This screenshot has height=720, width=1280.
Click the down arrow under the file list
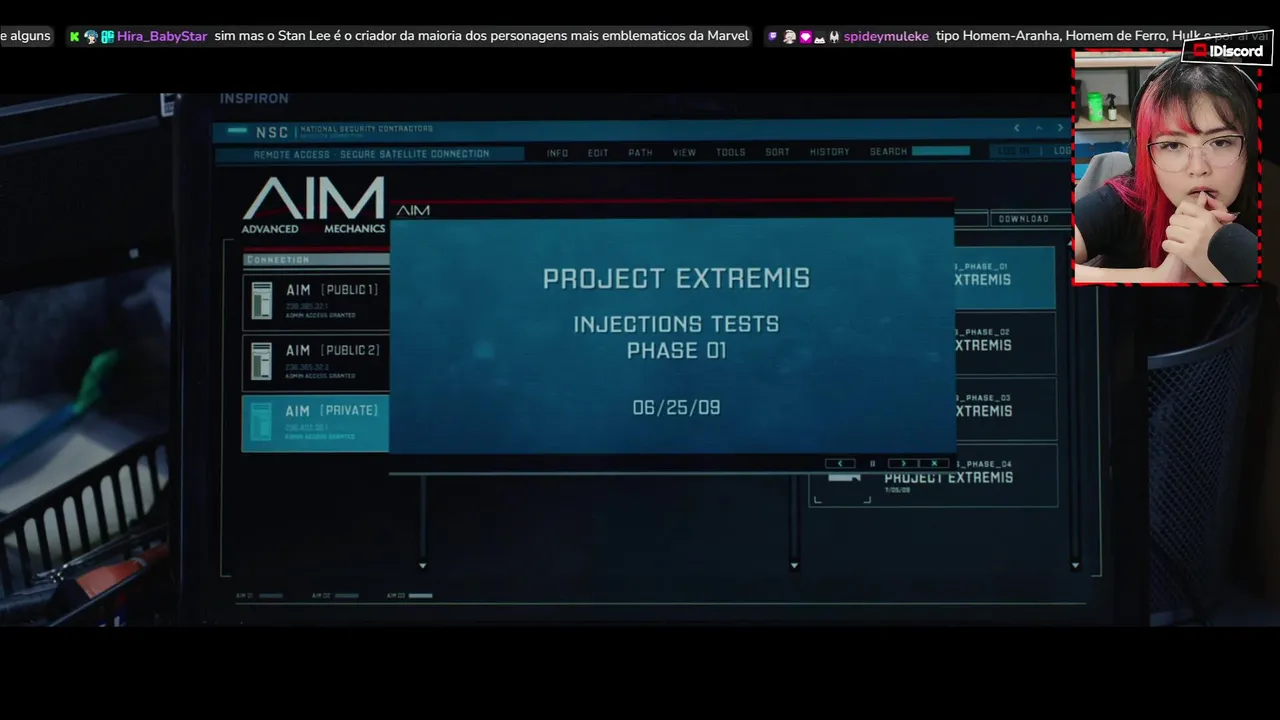click(x=1075, y=566)
